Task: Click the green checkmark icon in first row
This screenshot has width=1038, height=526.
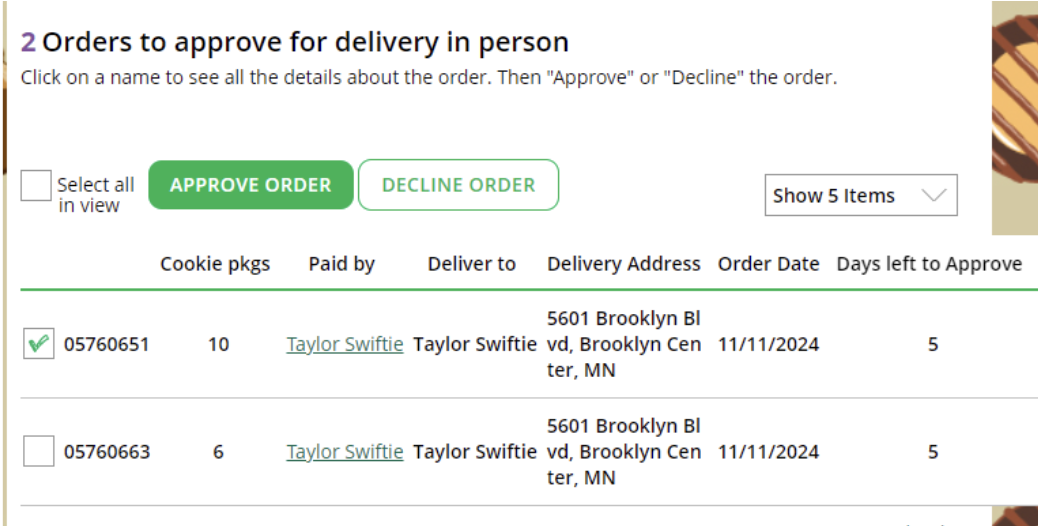Action: click(x=38, y=343)
